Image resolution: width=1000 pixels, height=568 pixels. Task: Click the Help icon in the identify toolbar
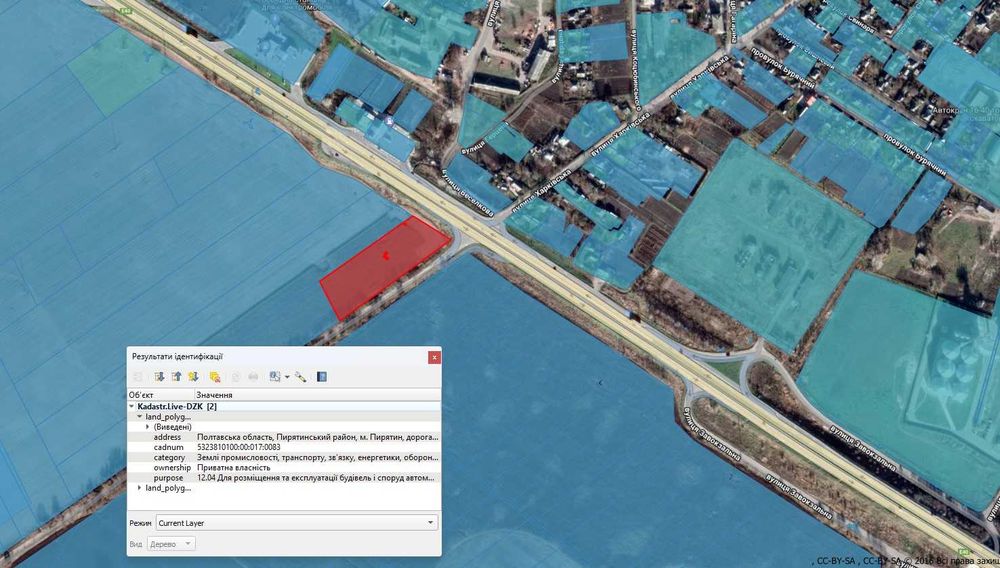pyautogui.click(x=322, y=377)
